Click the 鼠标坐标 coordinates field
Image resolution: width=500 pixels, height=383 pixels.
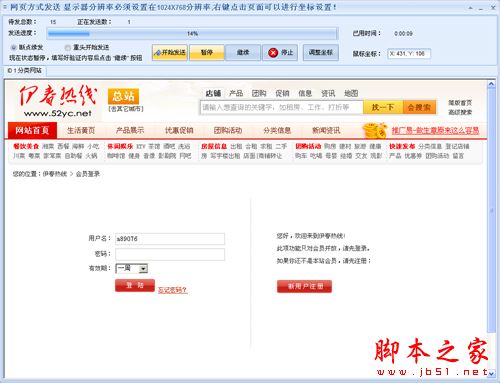click(409, 54)
